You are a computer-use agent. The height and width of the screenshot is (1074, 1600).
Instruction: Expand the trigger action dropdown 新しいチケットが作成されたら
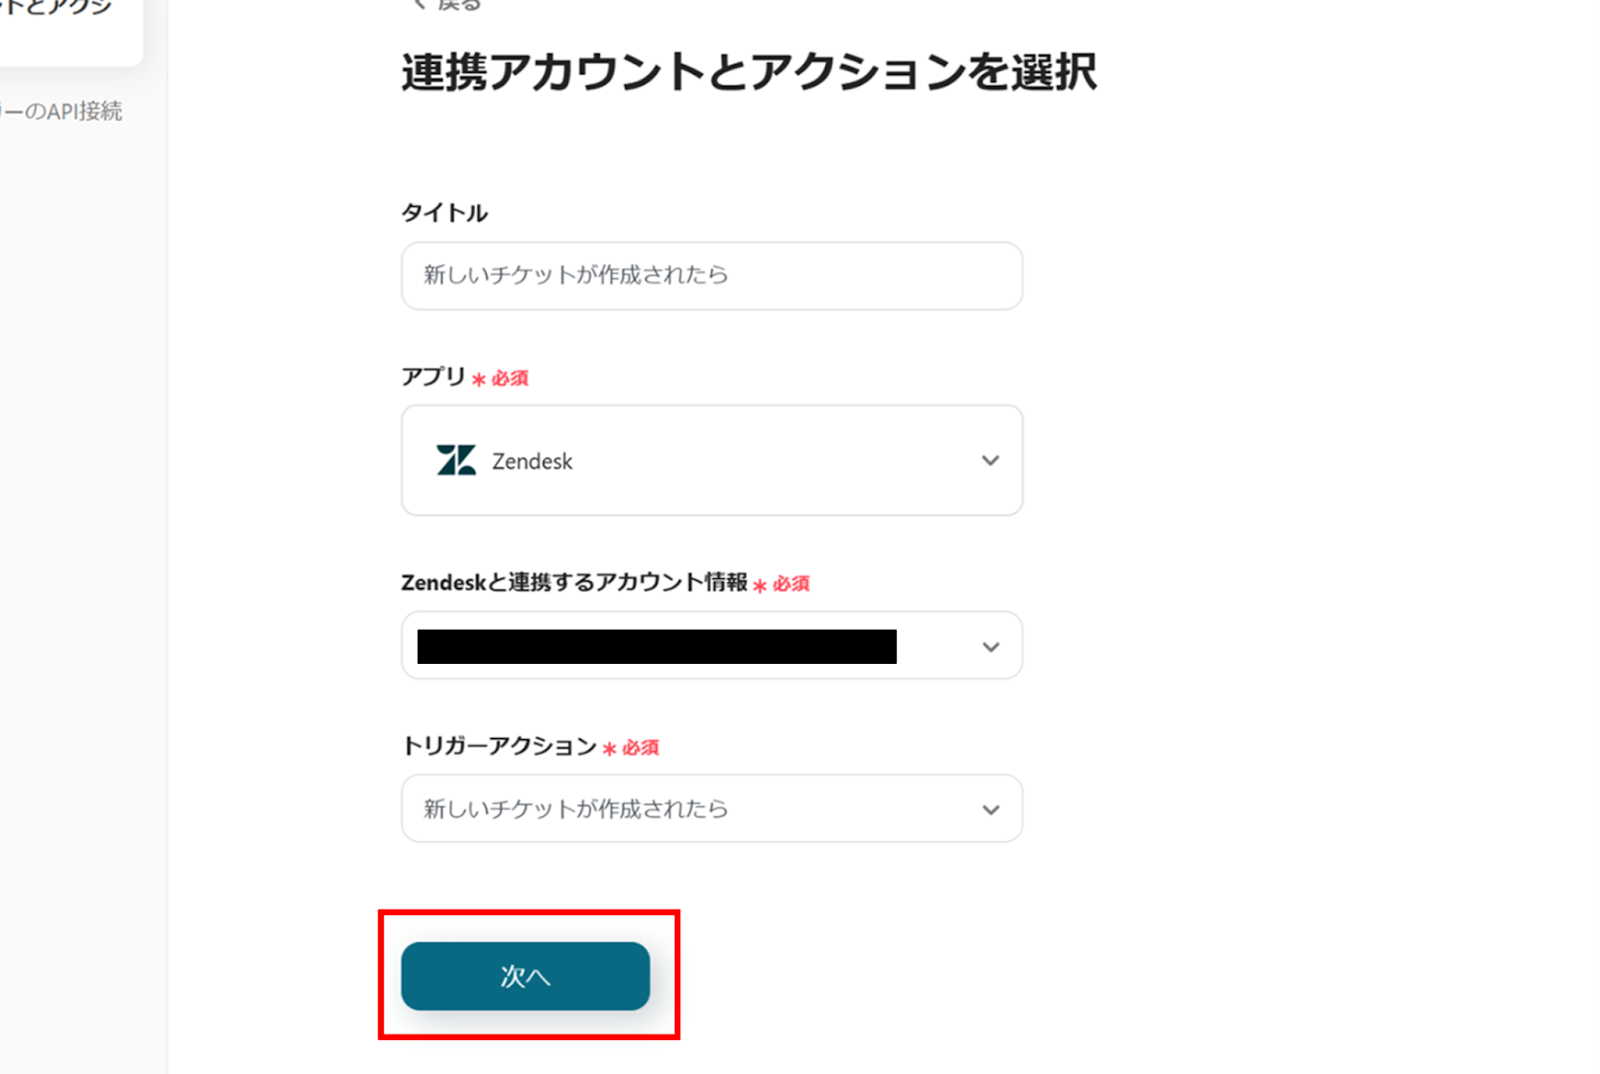coord(711,809)
